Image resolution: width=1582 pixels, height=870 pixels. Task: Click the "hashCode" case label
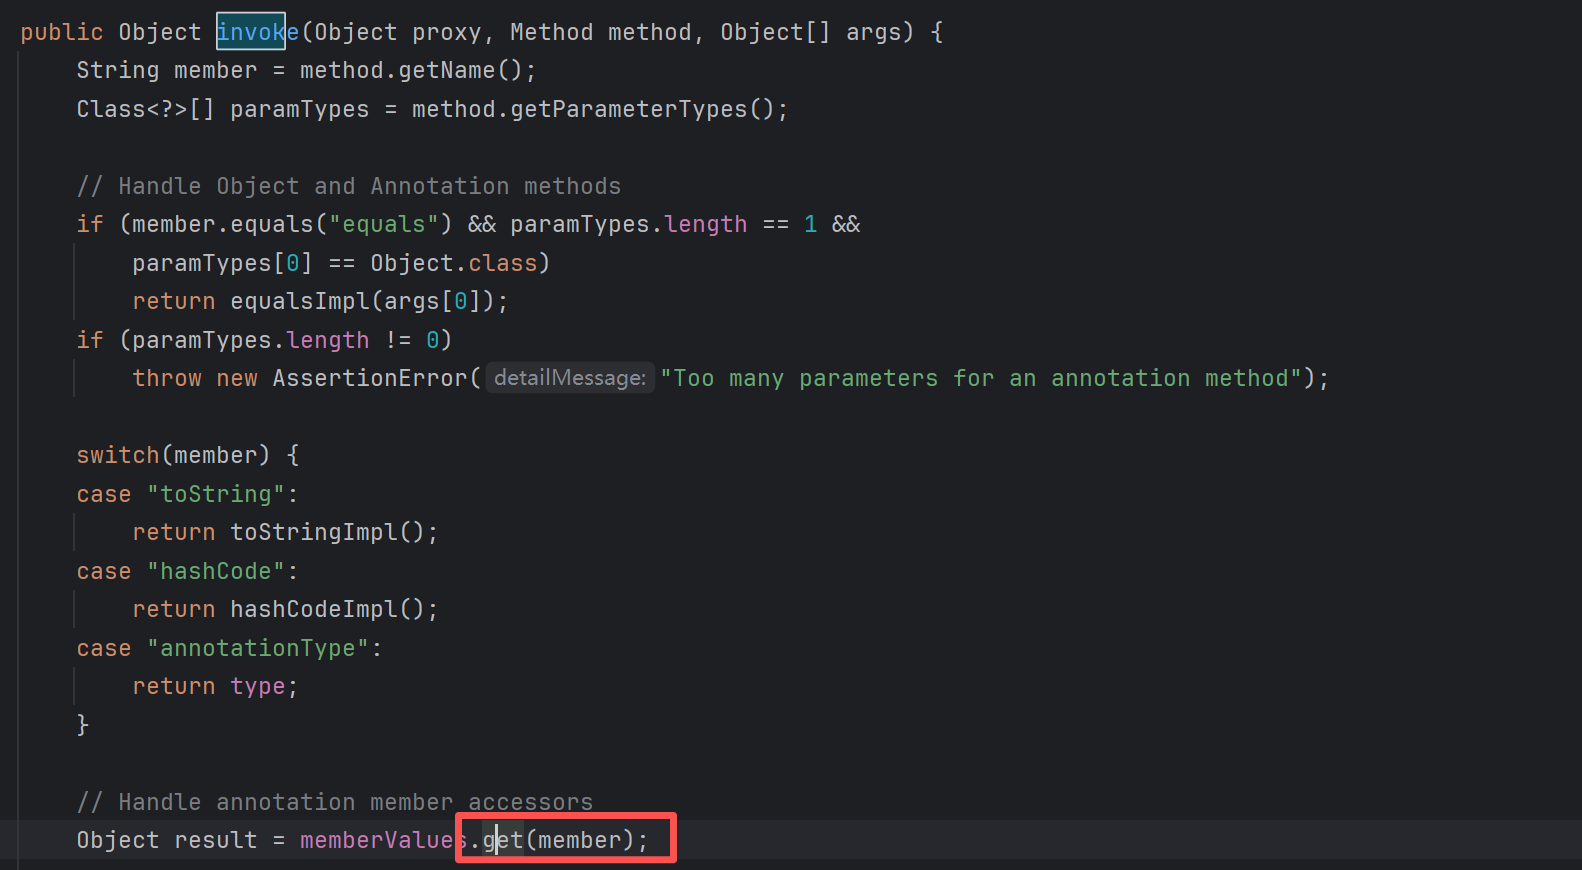point(216,571)
